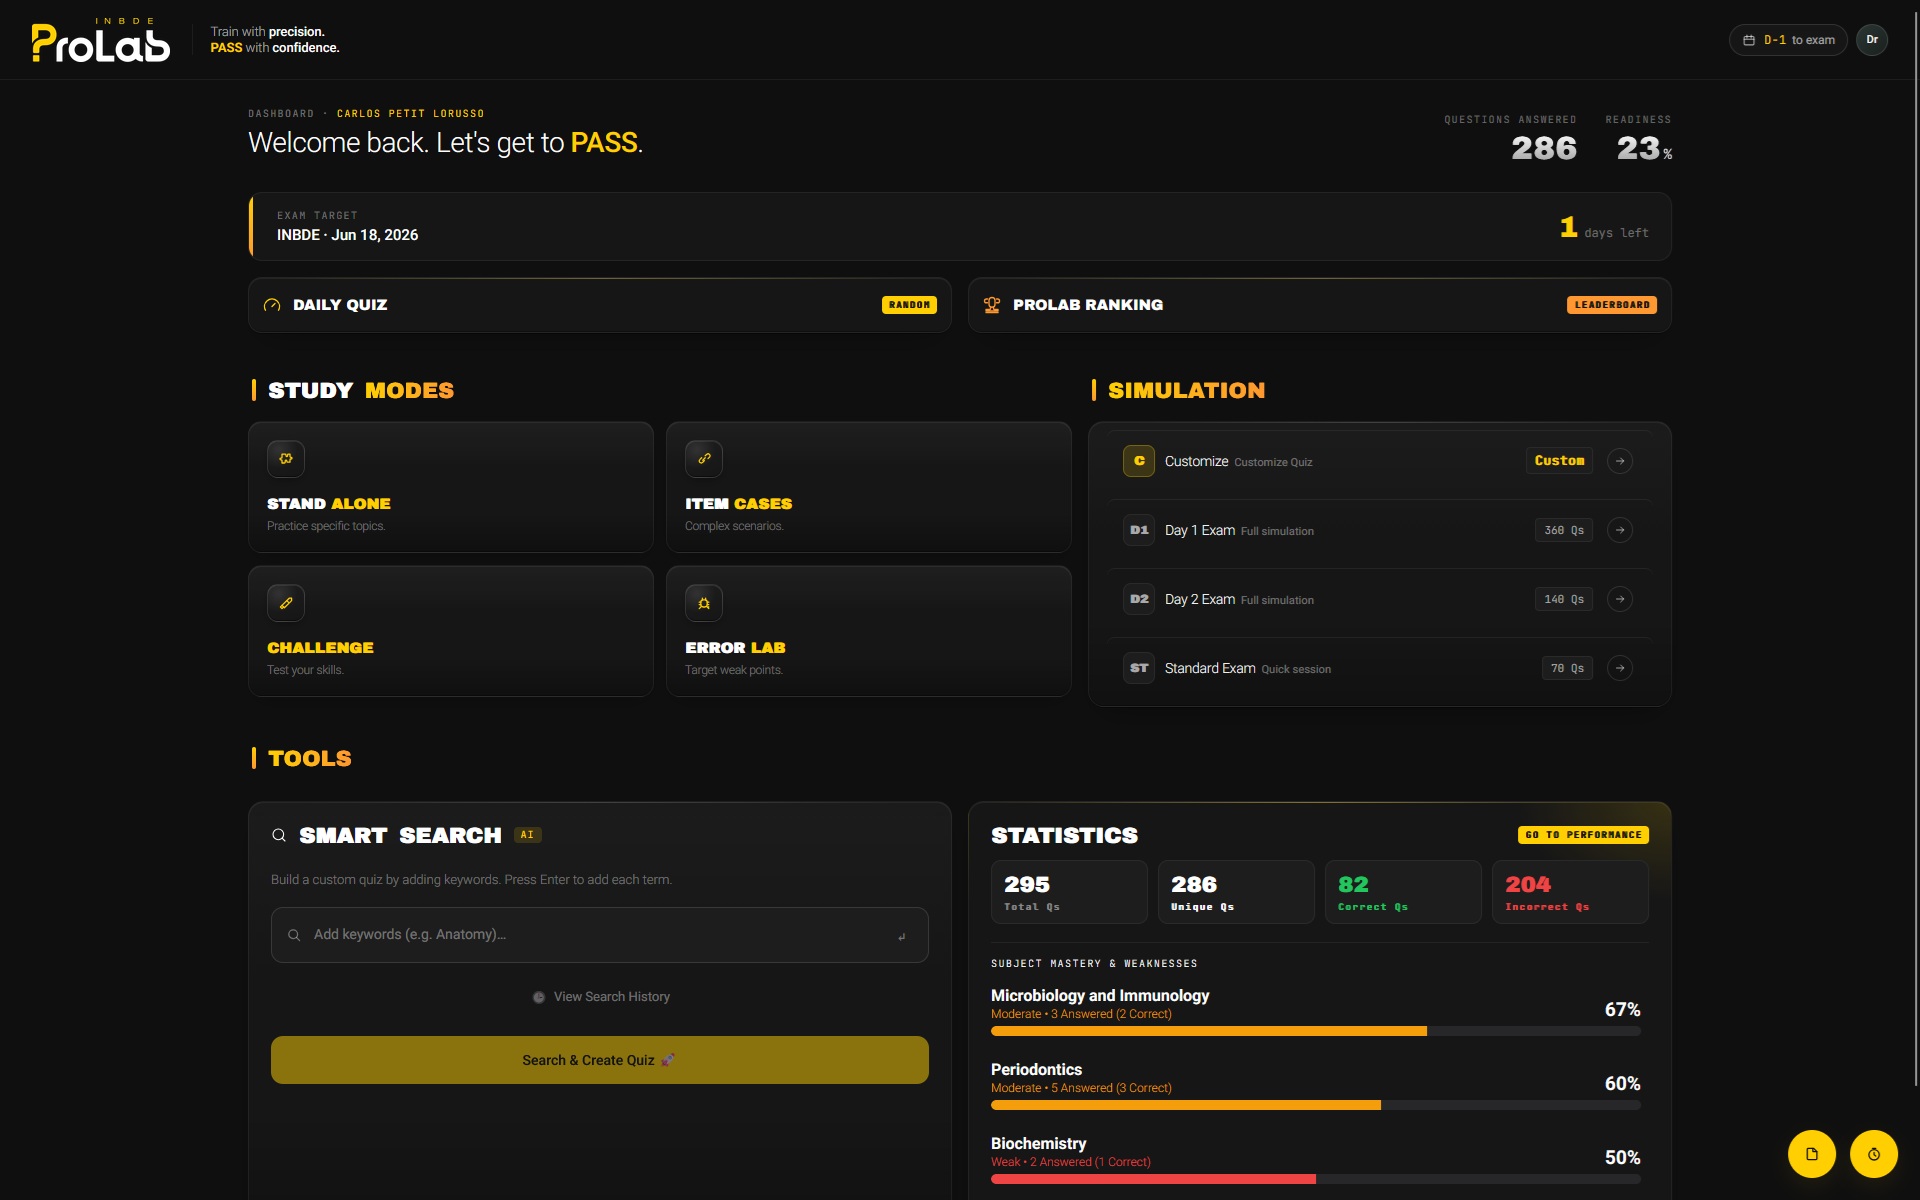Click the Periodontics progress bar
The height and width of the screenshot is (1200, 1920).
[1316, 1105]
